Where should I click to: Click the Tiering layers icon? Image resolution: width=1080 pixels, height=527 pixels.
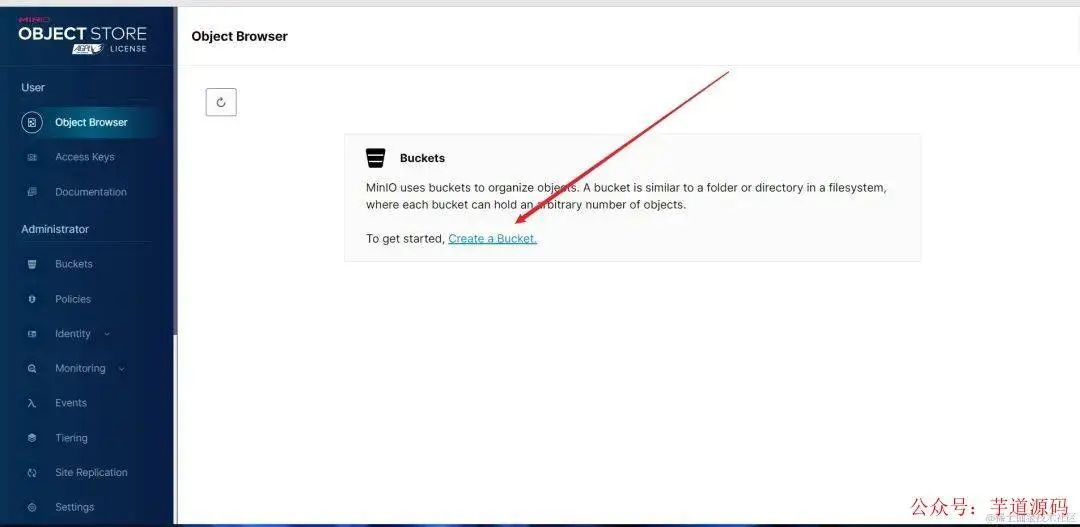[32, 438]
